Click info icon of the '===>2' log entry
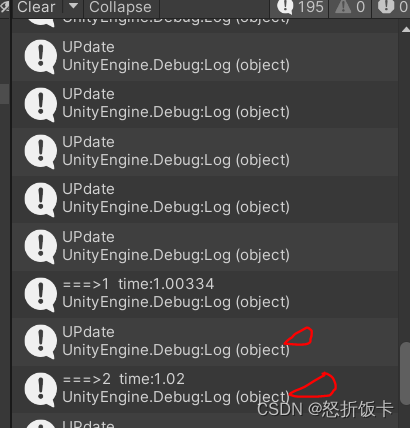Screen dimensions: 410x428 point(40,390)
